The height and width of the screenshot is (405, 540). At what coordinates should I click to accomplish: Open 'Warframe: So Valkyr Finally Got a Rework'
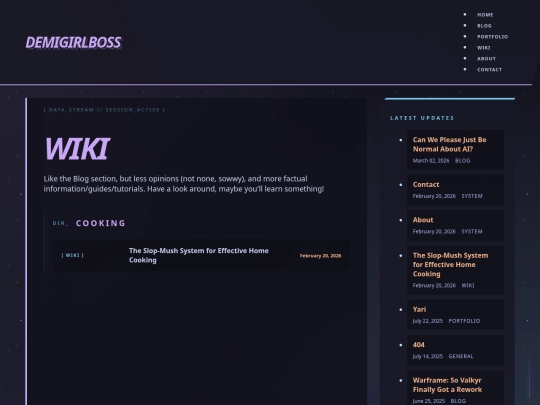click(x=447, y=385)
